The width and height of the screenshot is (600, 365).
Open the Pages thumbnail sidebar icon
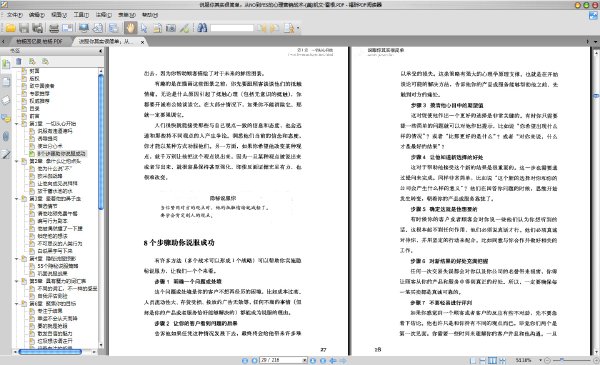coord(6,81)
